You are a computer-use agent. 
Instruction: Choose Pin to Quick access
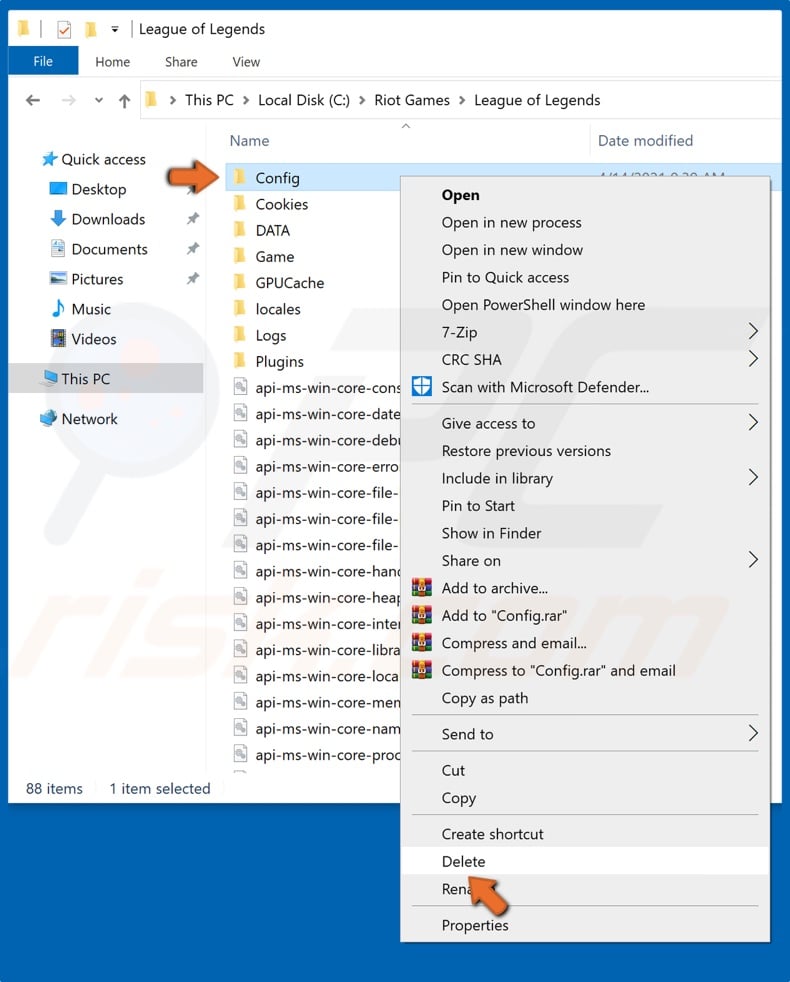(505, 277)
